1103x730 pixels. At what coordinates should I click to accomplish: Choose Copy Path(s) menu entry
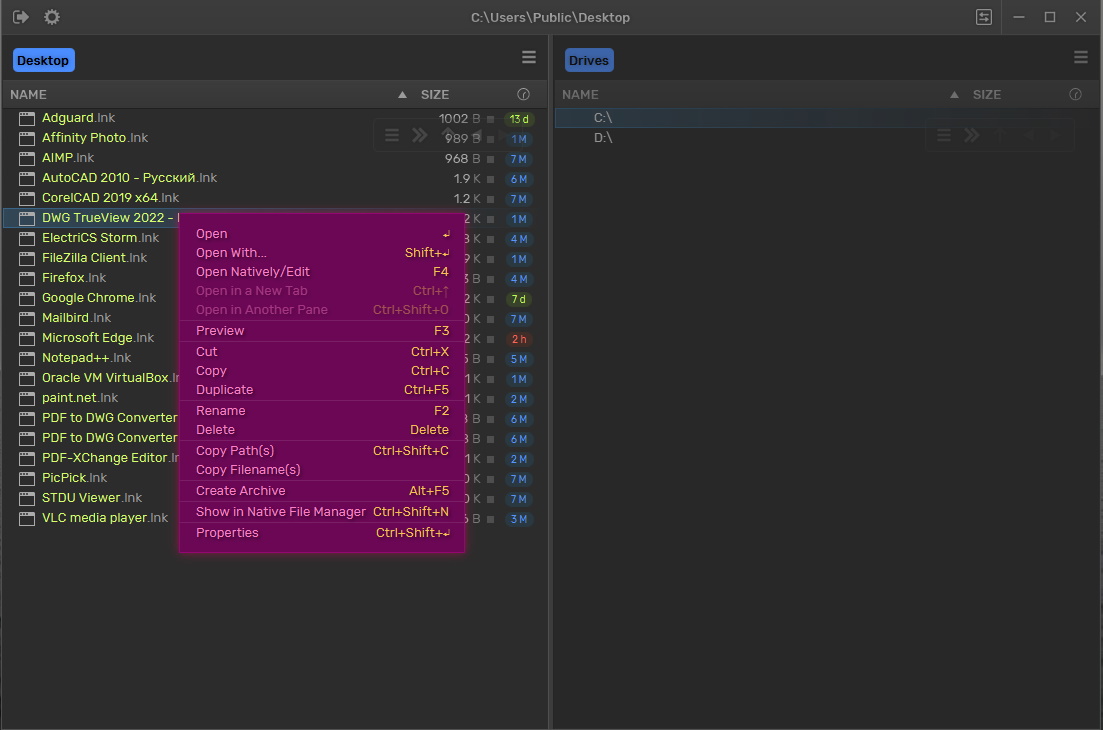(235, 451)
